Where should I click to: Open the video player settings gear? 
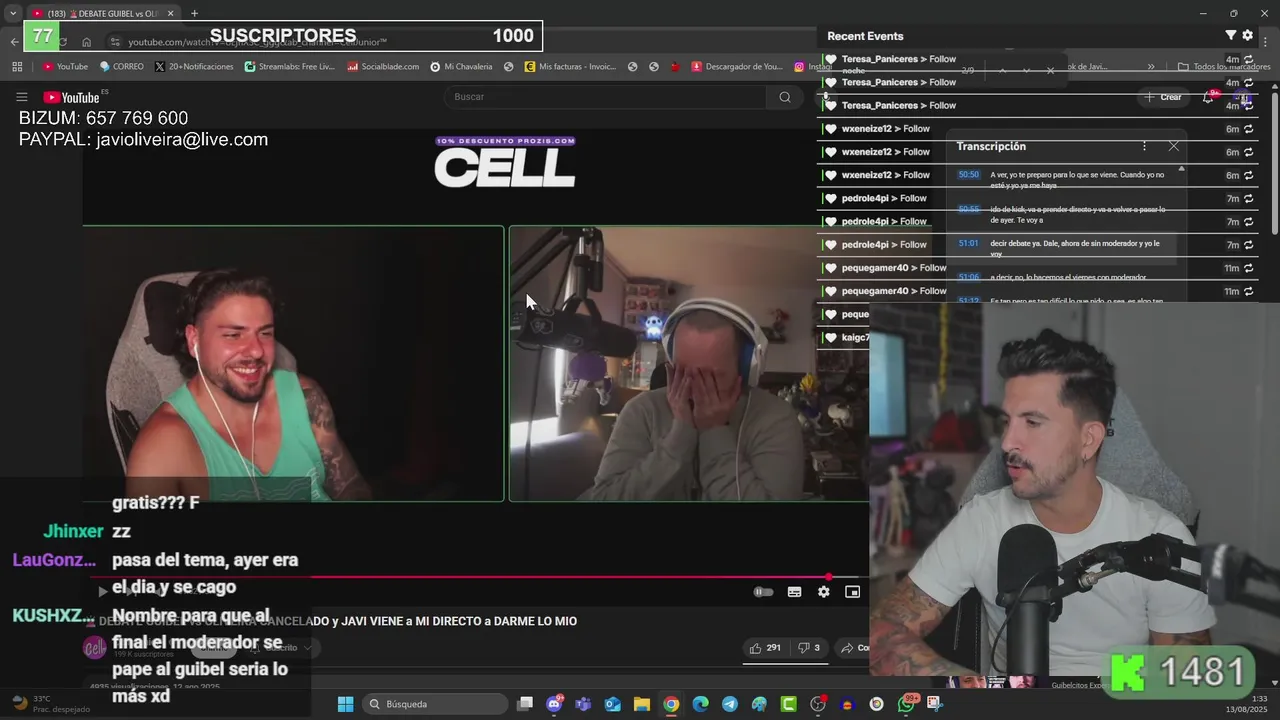[x=823, y=592]
